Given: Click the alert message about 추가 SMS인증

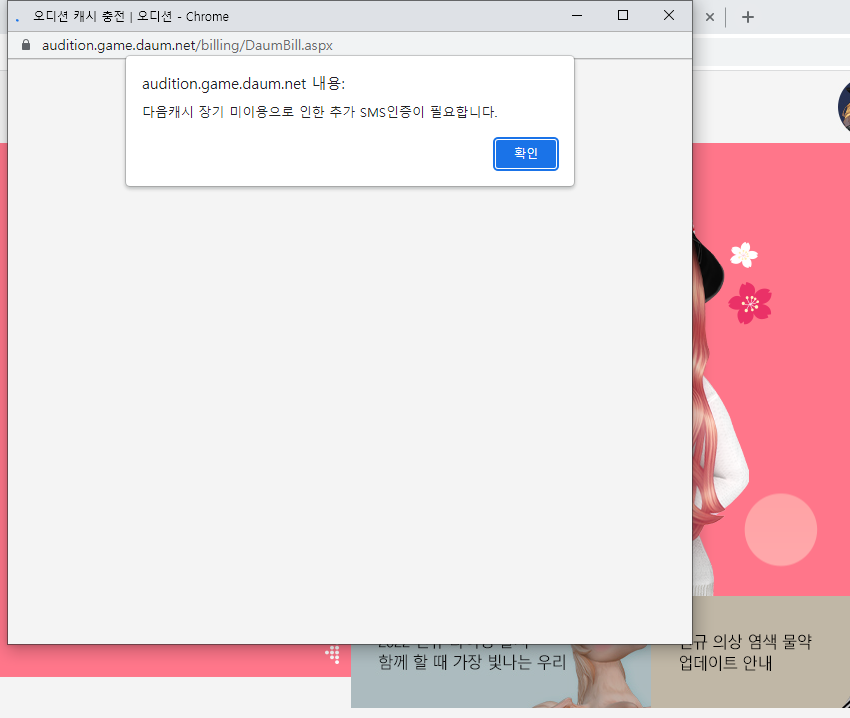Looking at the screenshot, I should click(x=320, y=112).
